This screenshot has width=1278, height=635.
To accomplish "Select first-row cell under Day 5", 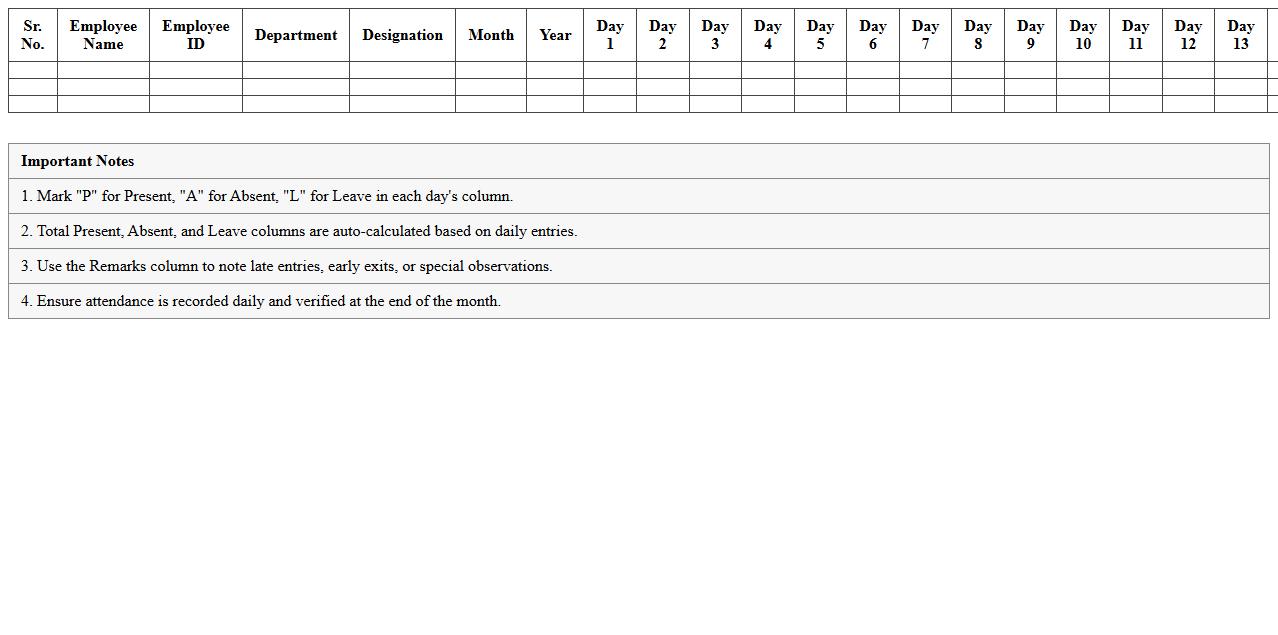I will coord(820,70).
